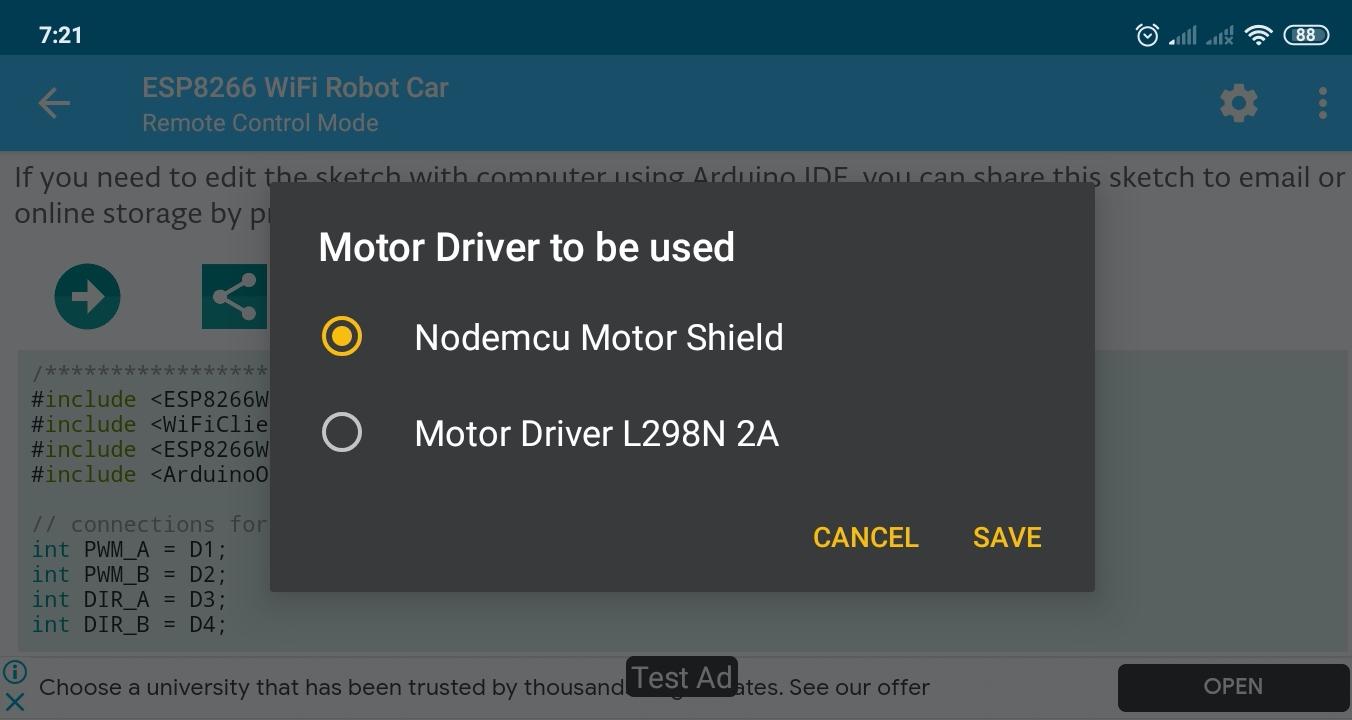Tap the battery level indicator
Screen dimensions: 1352x720
[x=1305, y=35]
